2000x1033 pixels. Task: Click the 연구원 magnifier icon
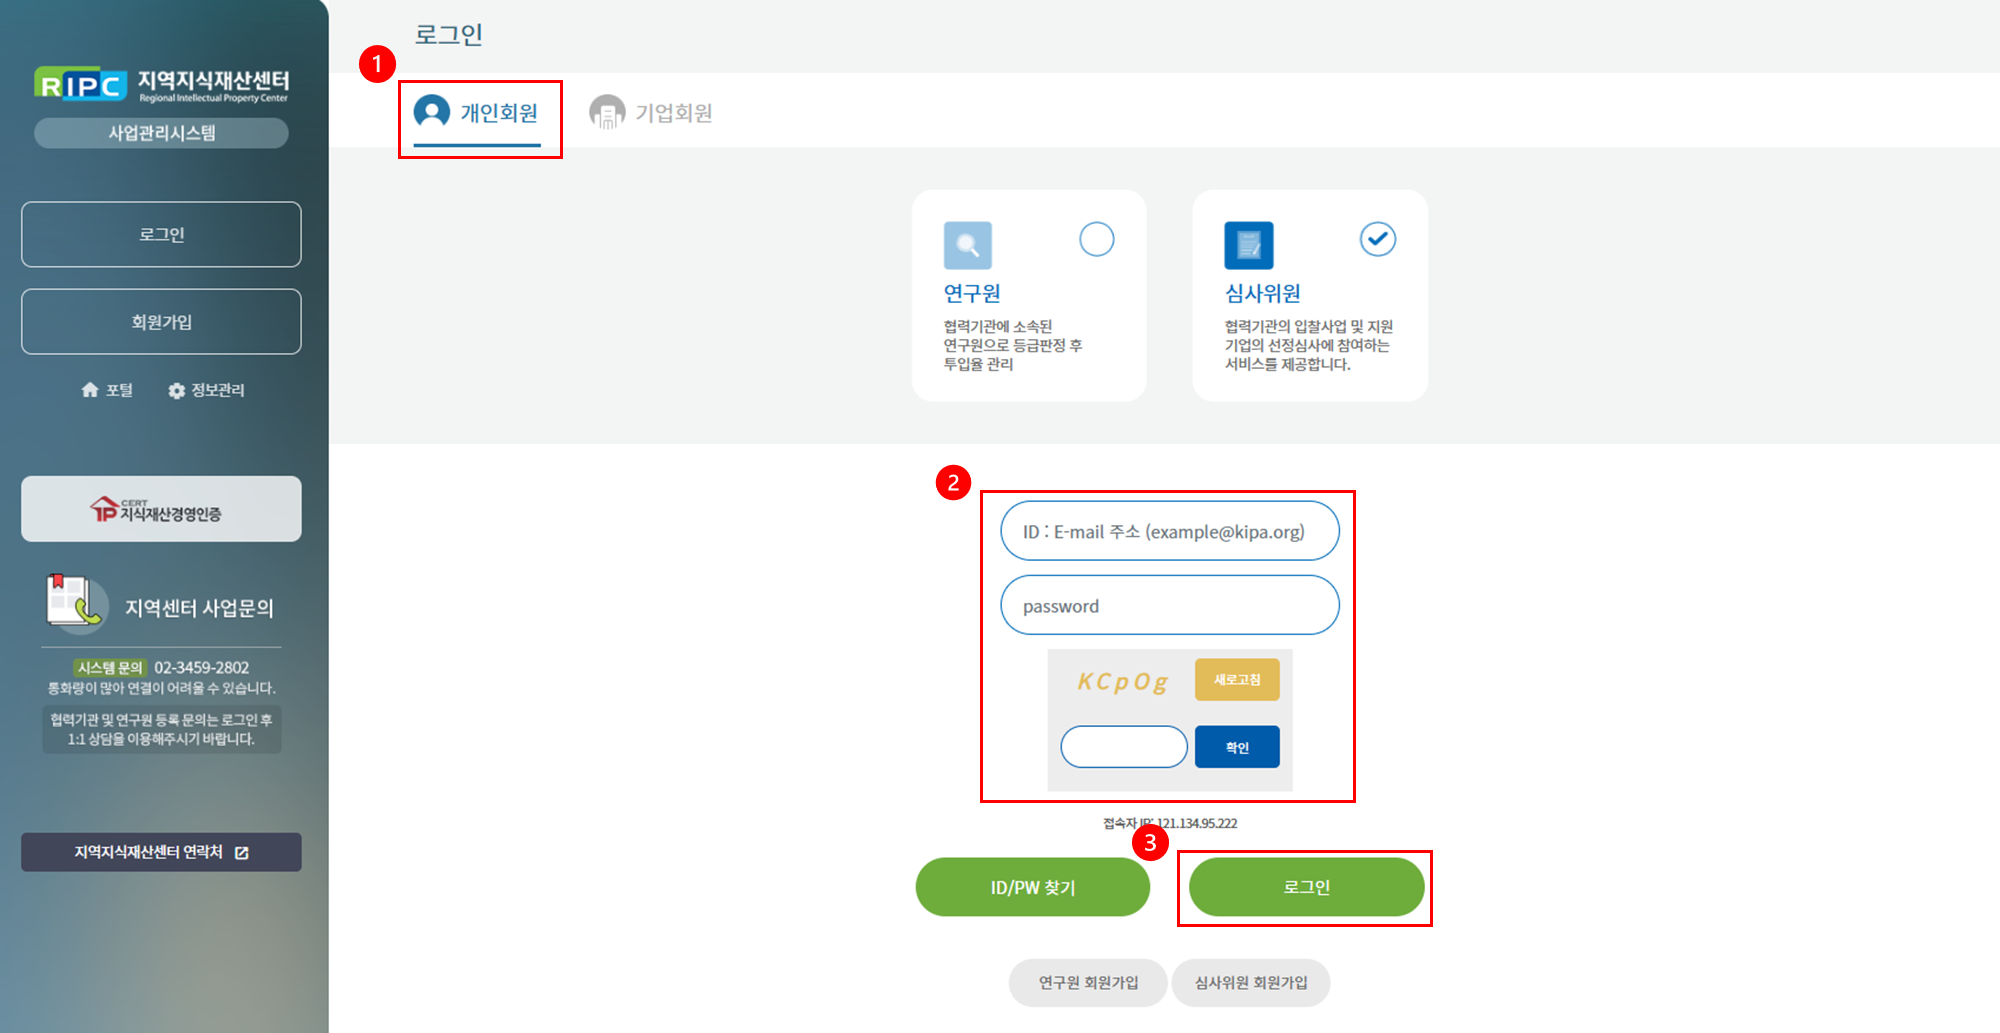pos(967,245)
